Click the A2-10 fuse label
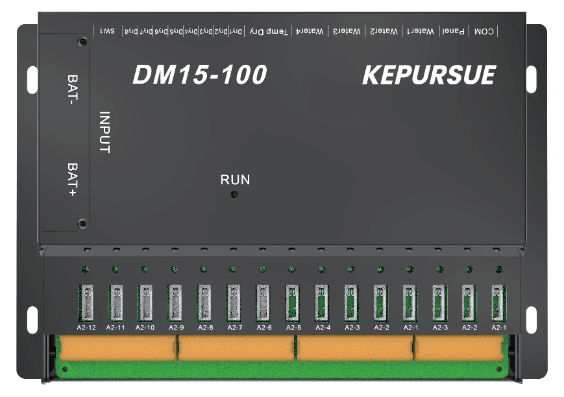 pos(145,328)
